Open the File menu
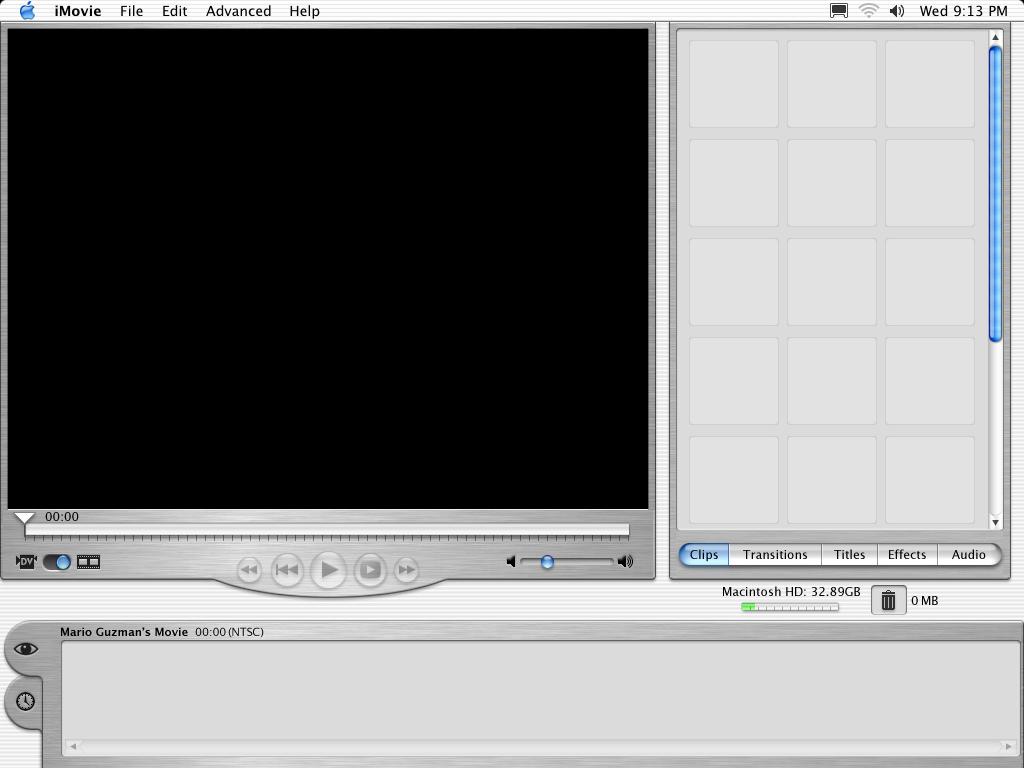The width and height of the screenshot is (1024, 768). (131, 11)
